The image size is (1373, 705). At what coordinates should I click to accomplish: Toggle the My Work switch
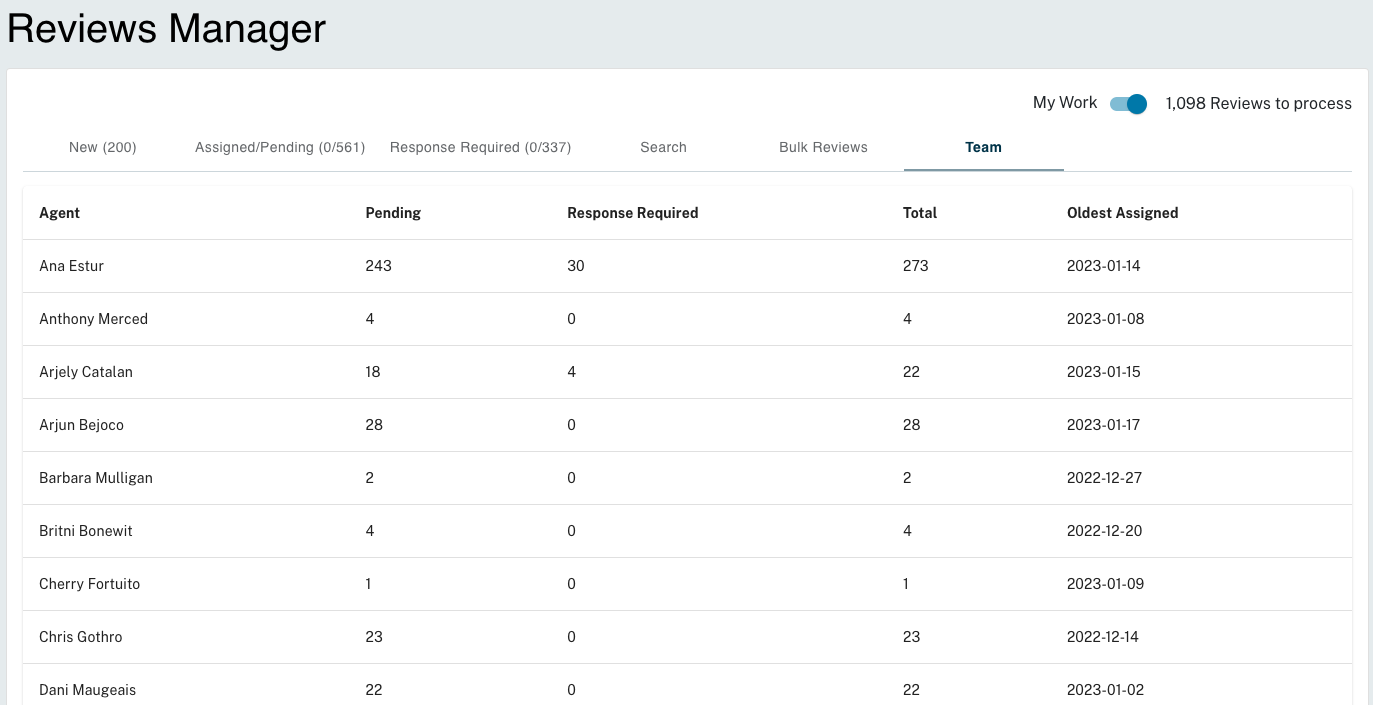(x=1128, y=104)
